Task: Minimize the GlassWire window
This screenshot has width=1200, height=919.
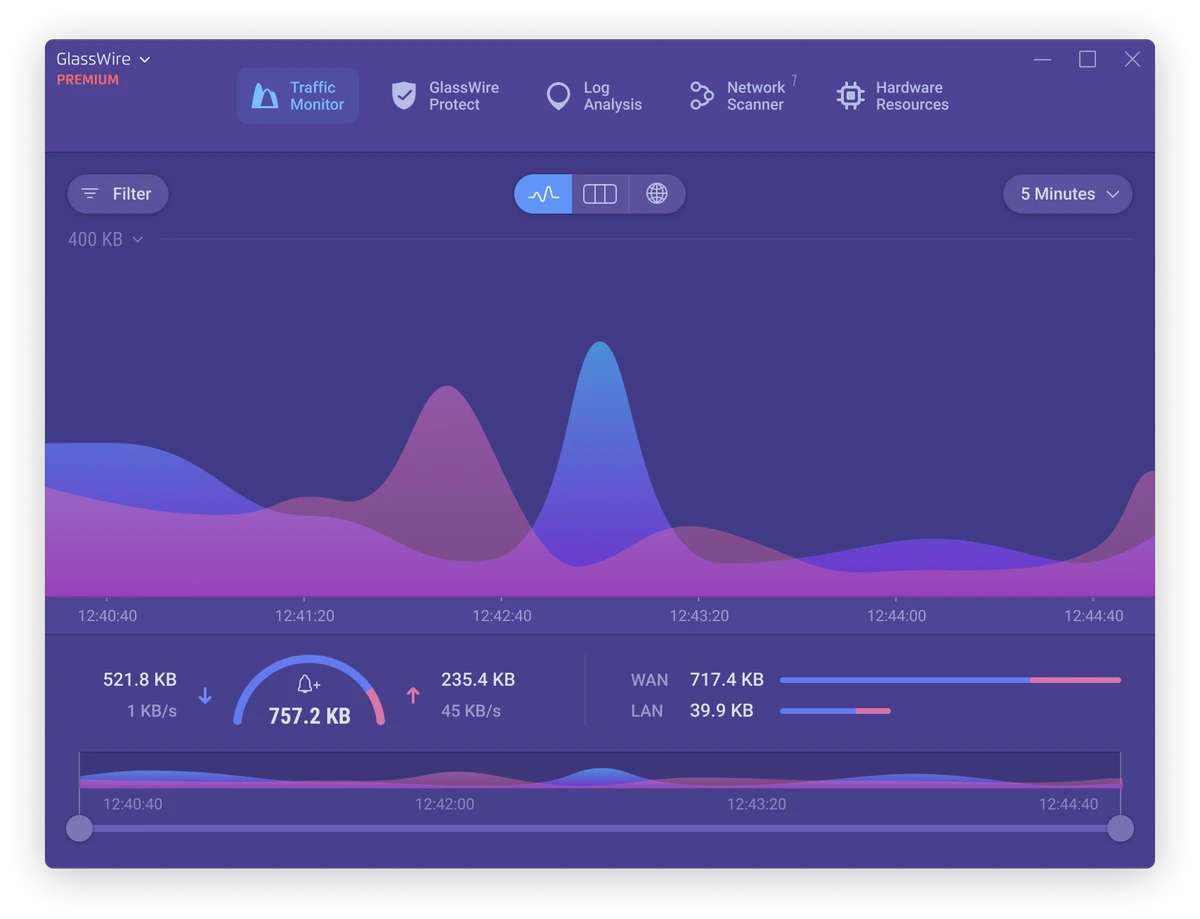Action: click(x=1043, y=60)
